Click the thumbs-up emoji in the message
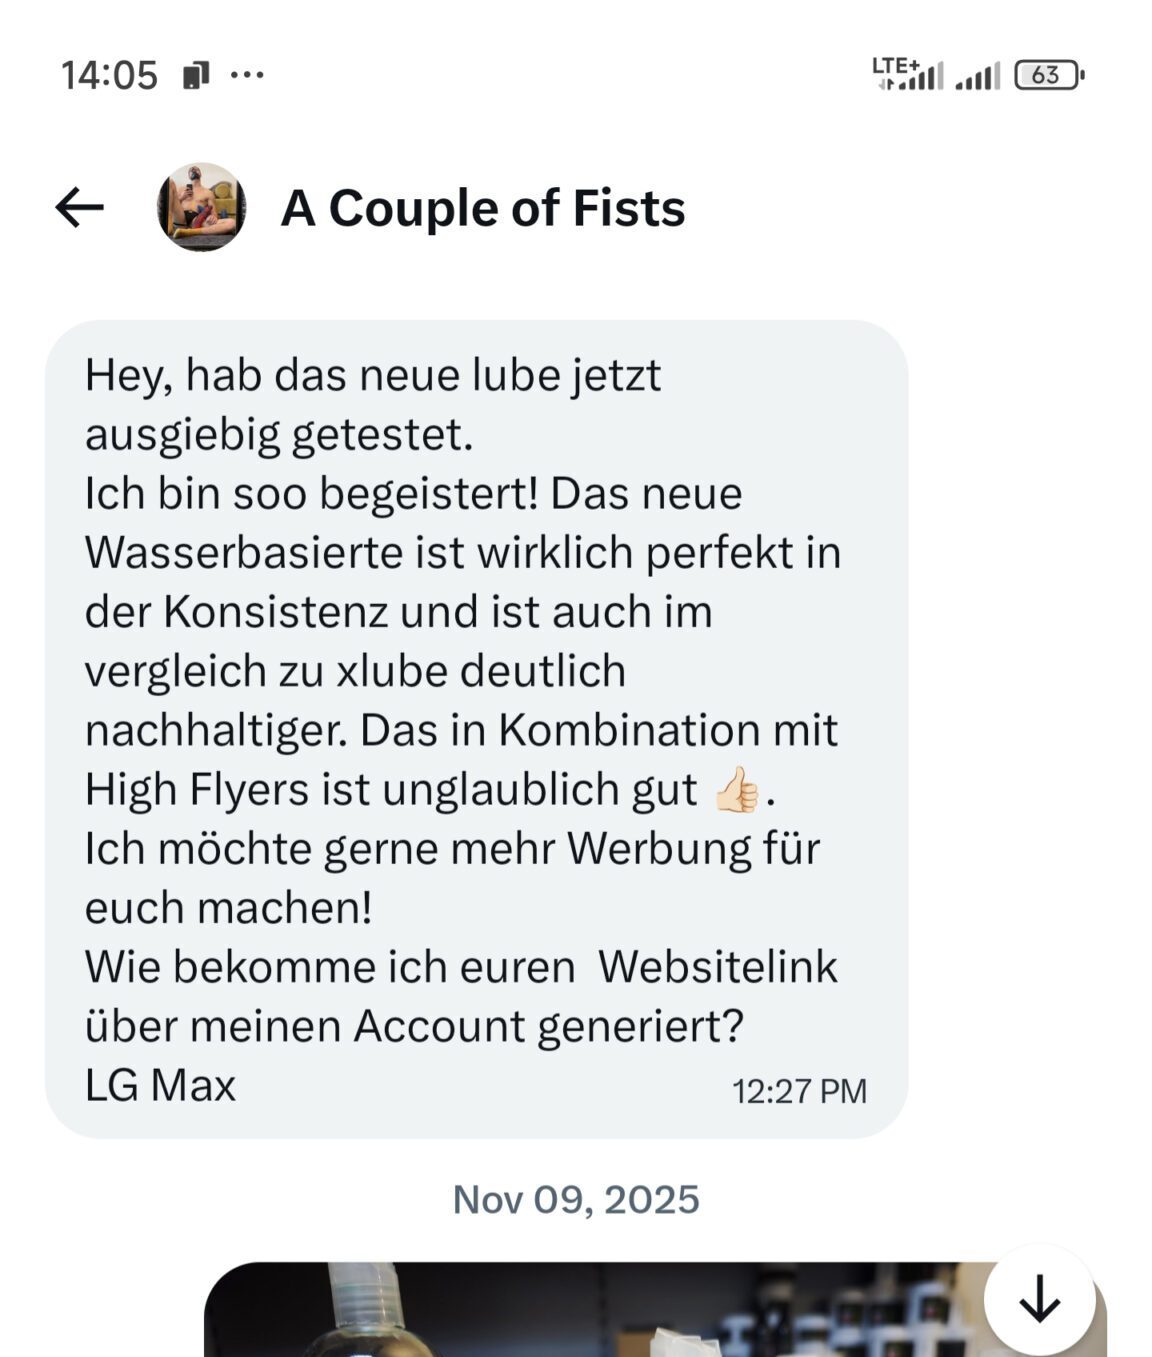This screenshot has width=1152, height=1357. 738,791
